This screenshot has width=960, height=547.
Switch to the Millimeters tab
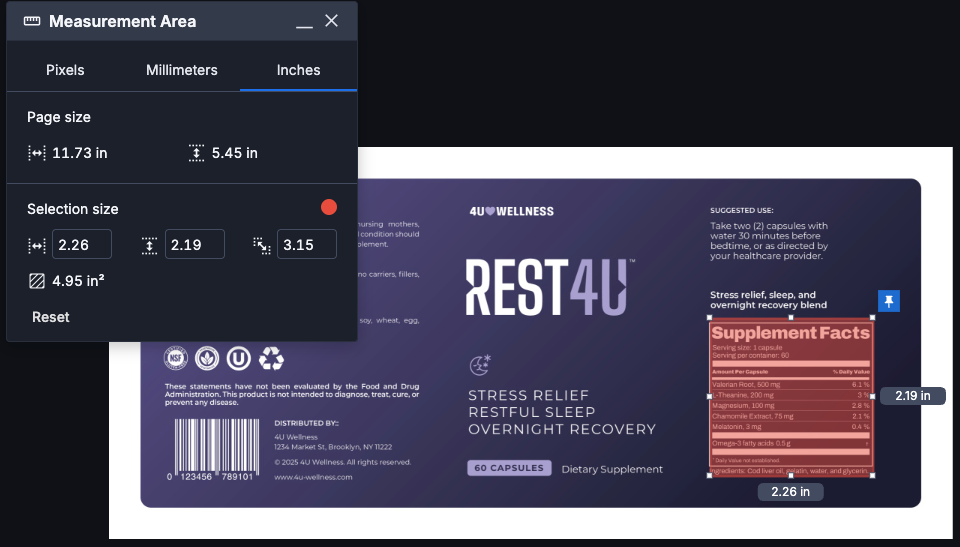tap(182, 70)
